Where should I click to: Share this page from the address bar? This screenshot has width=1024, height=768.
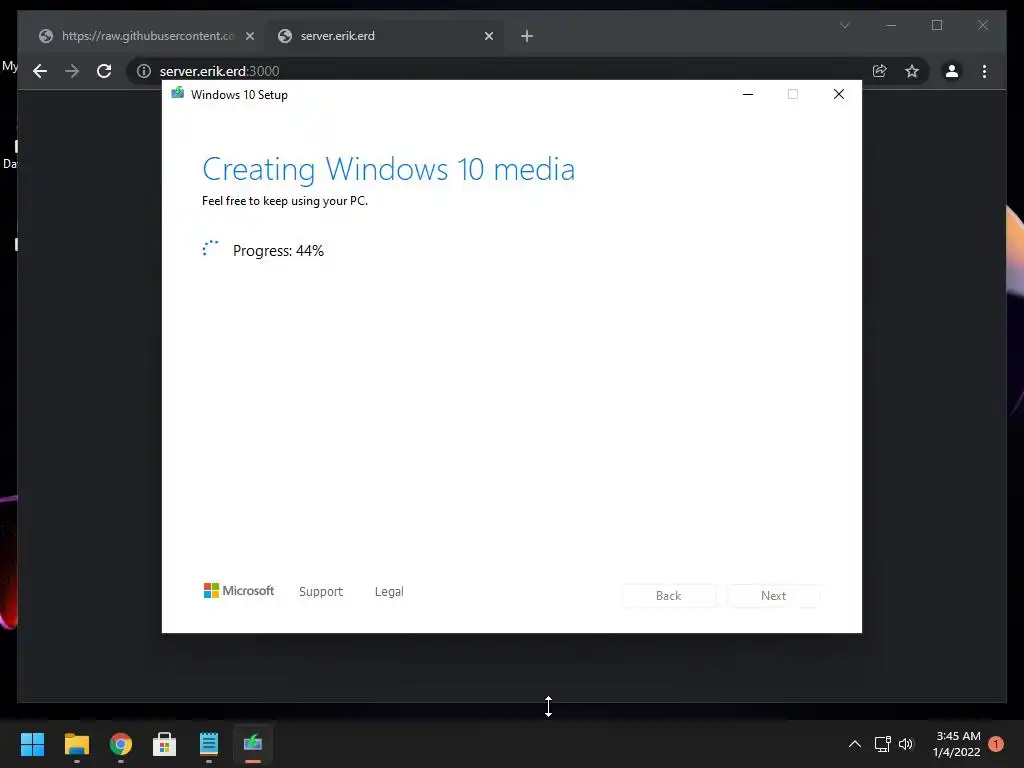(880, 71)
